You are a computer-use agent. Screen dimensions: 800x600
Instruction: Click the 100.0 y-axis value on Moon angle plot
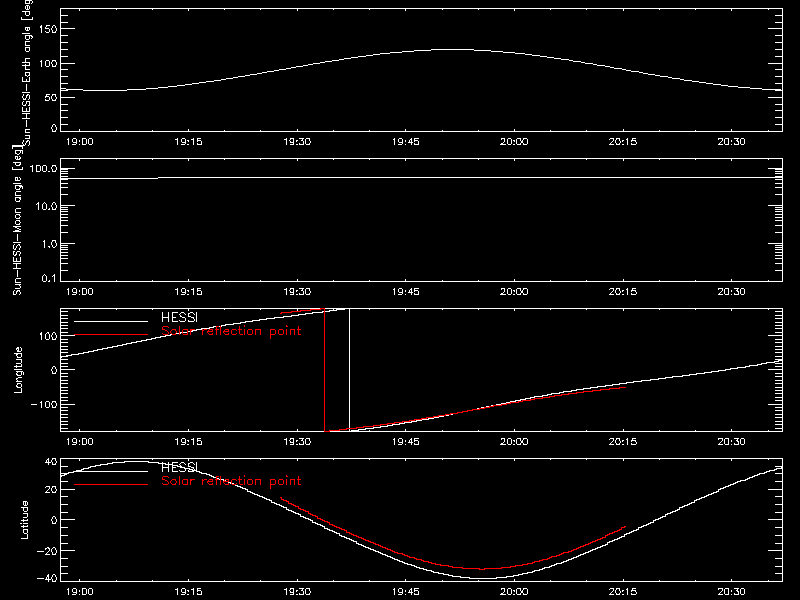pyautogui.click(x=43, y=169)
